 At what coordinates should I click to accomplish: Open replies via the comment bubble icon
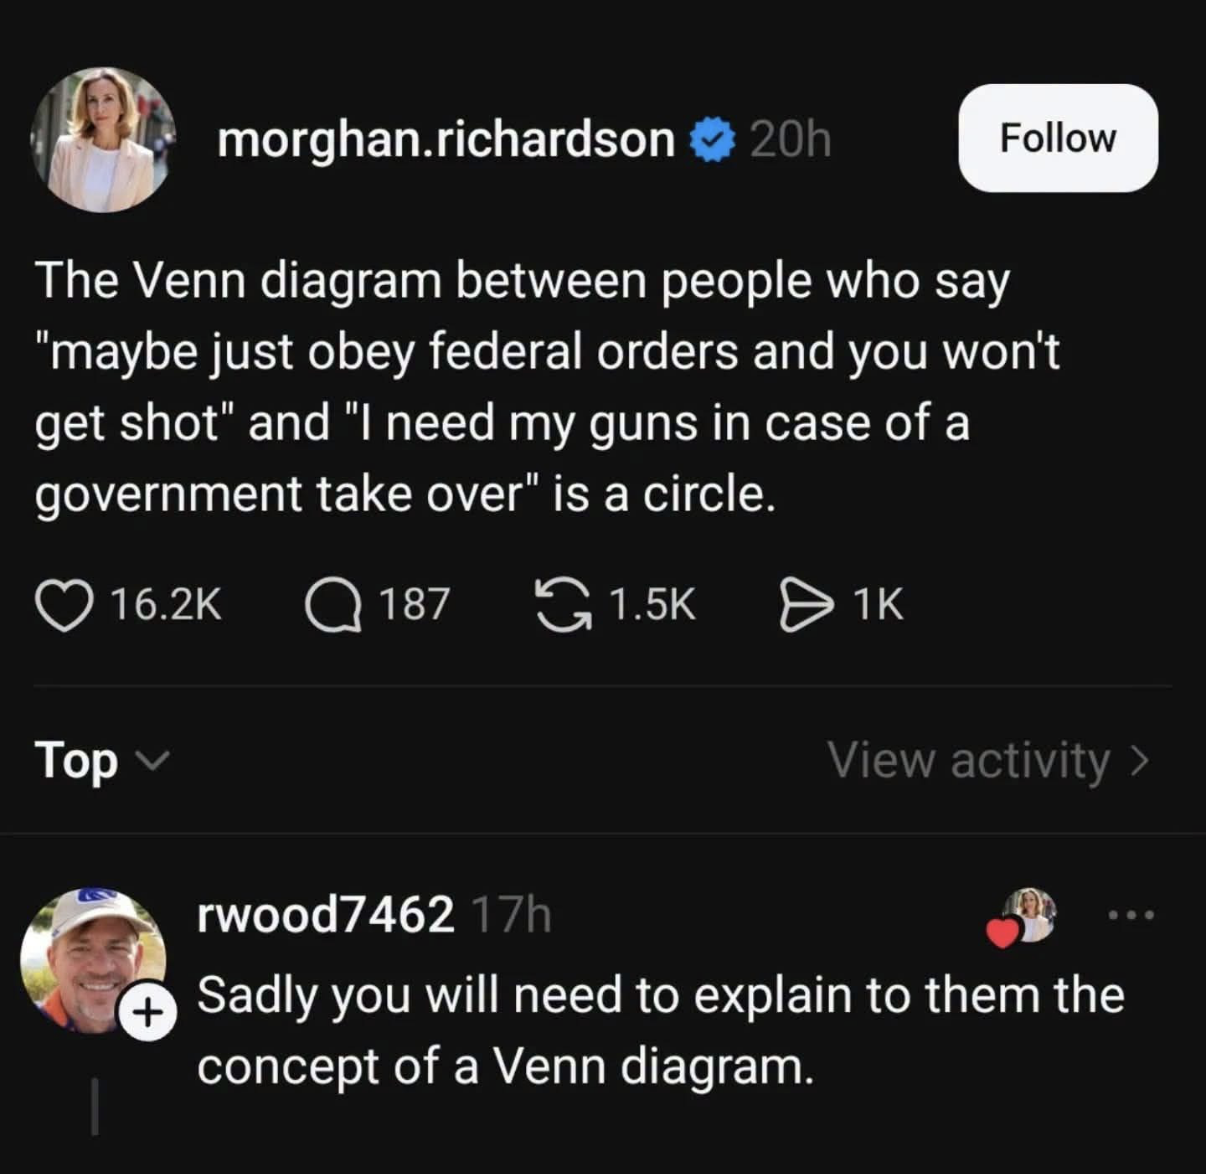pos(334,606)
